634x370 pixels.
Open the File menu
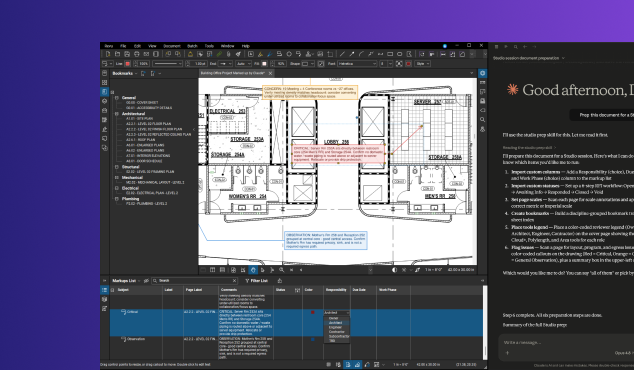pyautogui.click(x=123, y=46)
